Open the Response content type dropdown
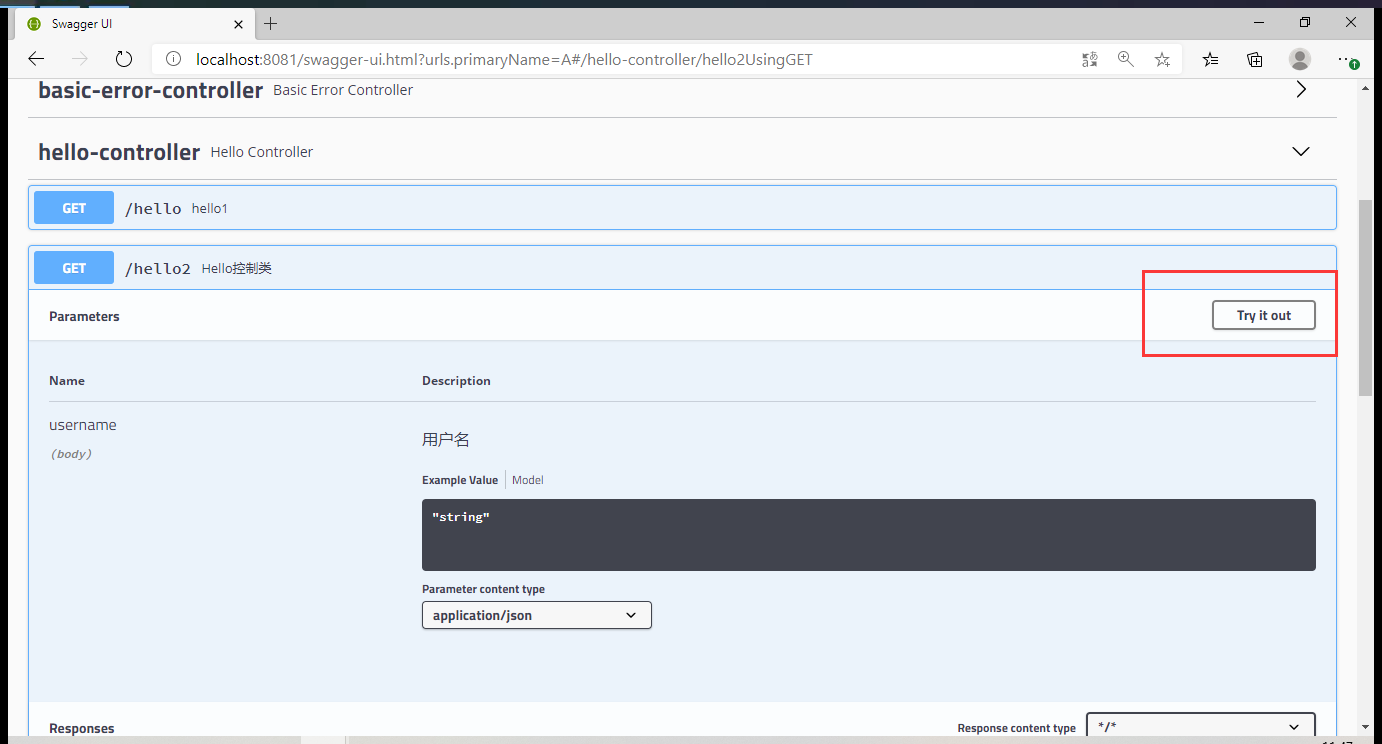The image size is (1382, 744). click(1201, 727)
